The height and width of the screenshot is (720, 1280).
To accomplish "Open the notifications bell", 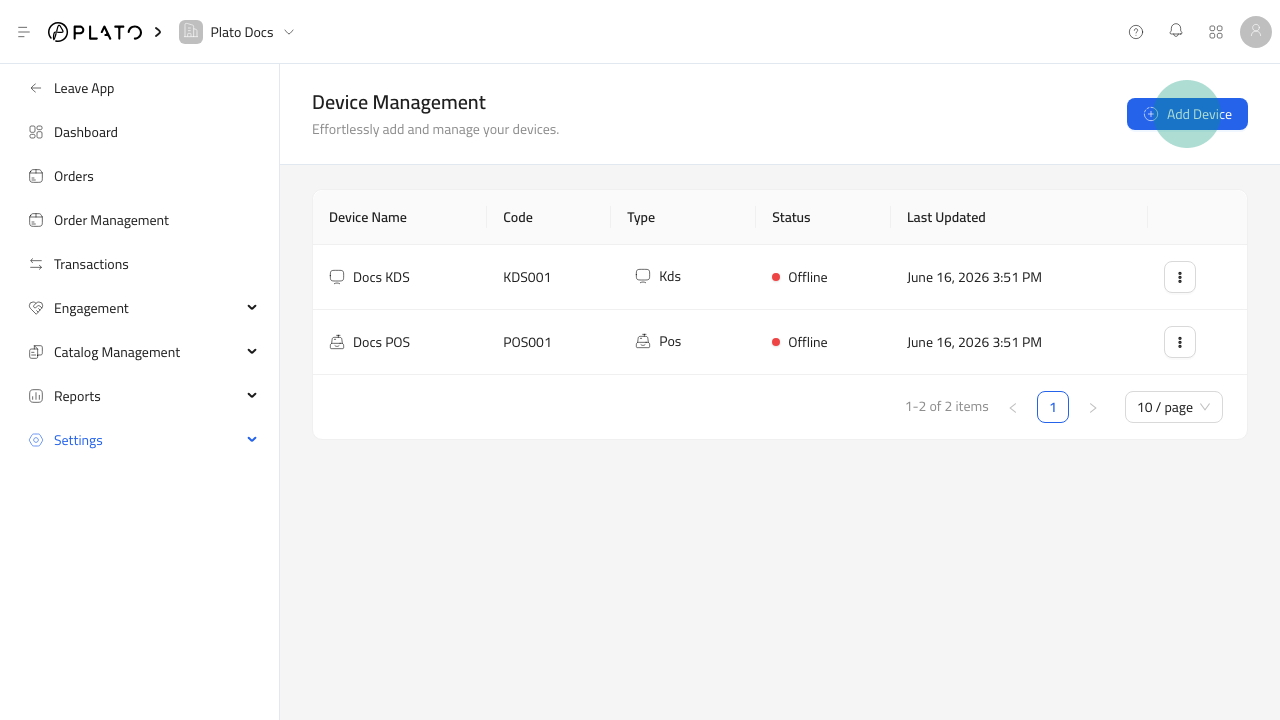I will (1176, 31).
